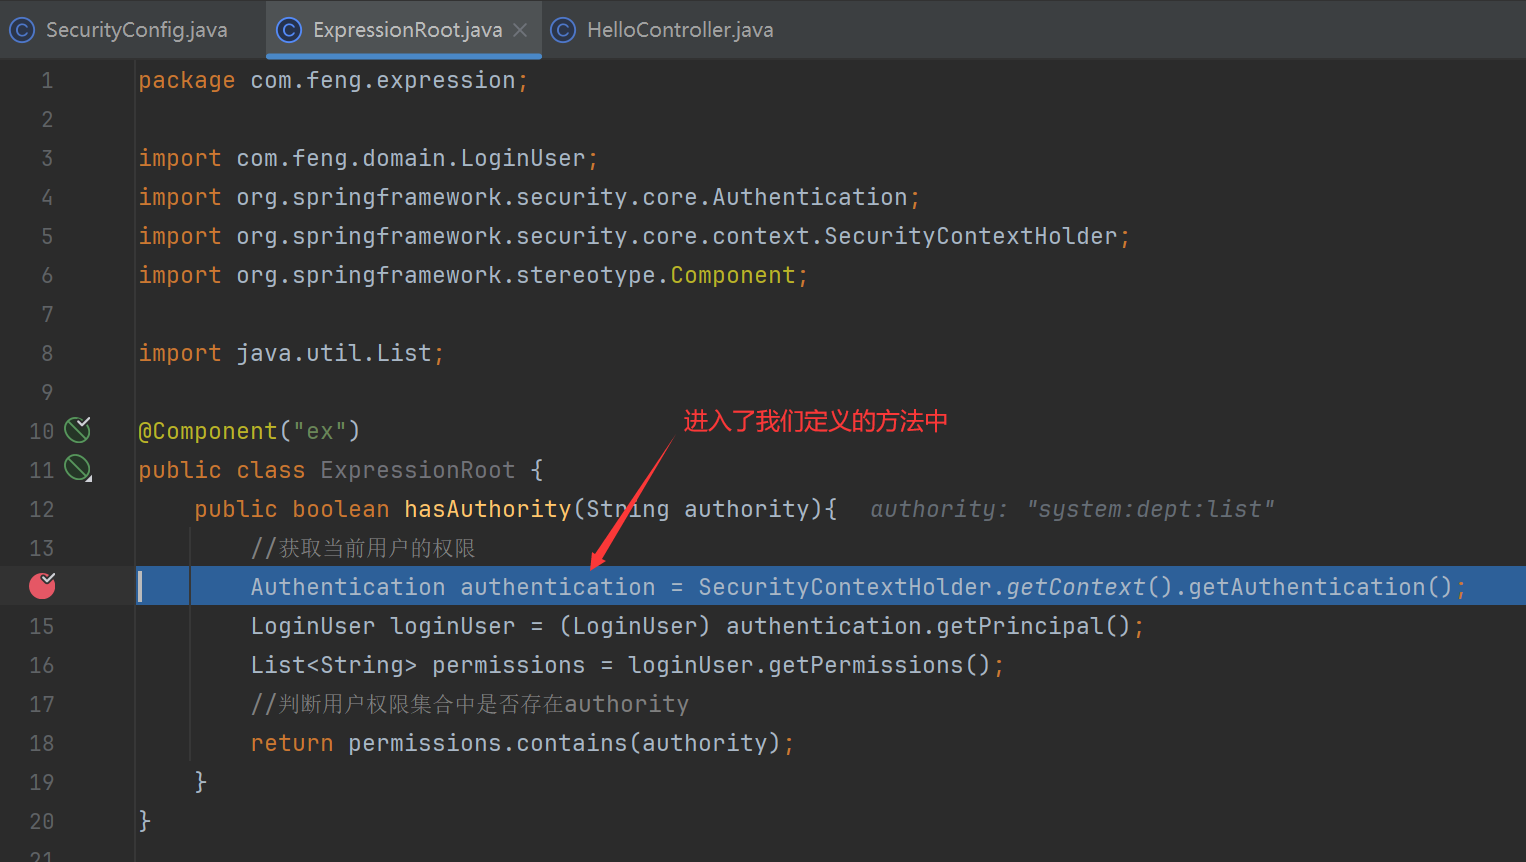Select the ExpressionRoot.java tab

pos(404,30)
